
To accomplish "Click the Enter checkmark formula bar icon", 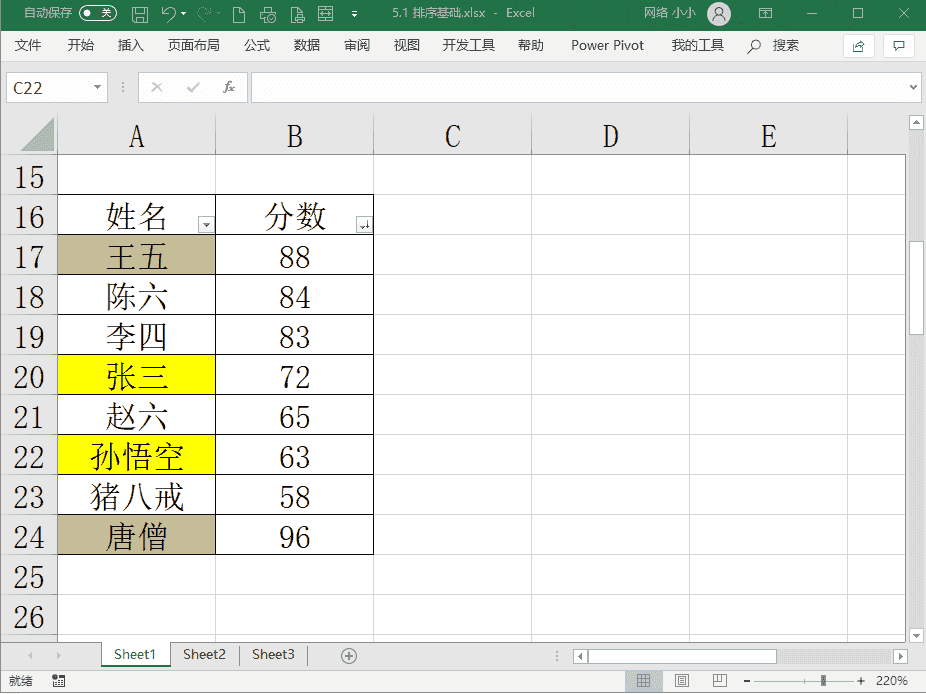I will (193, 88).
